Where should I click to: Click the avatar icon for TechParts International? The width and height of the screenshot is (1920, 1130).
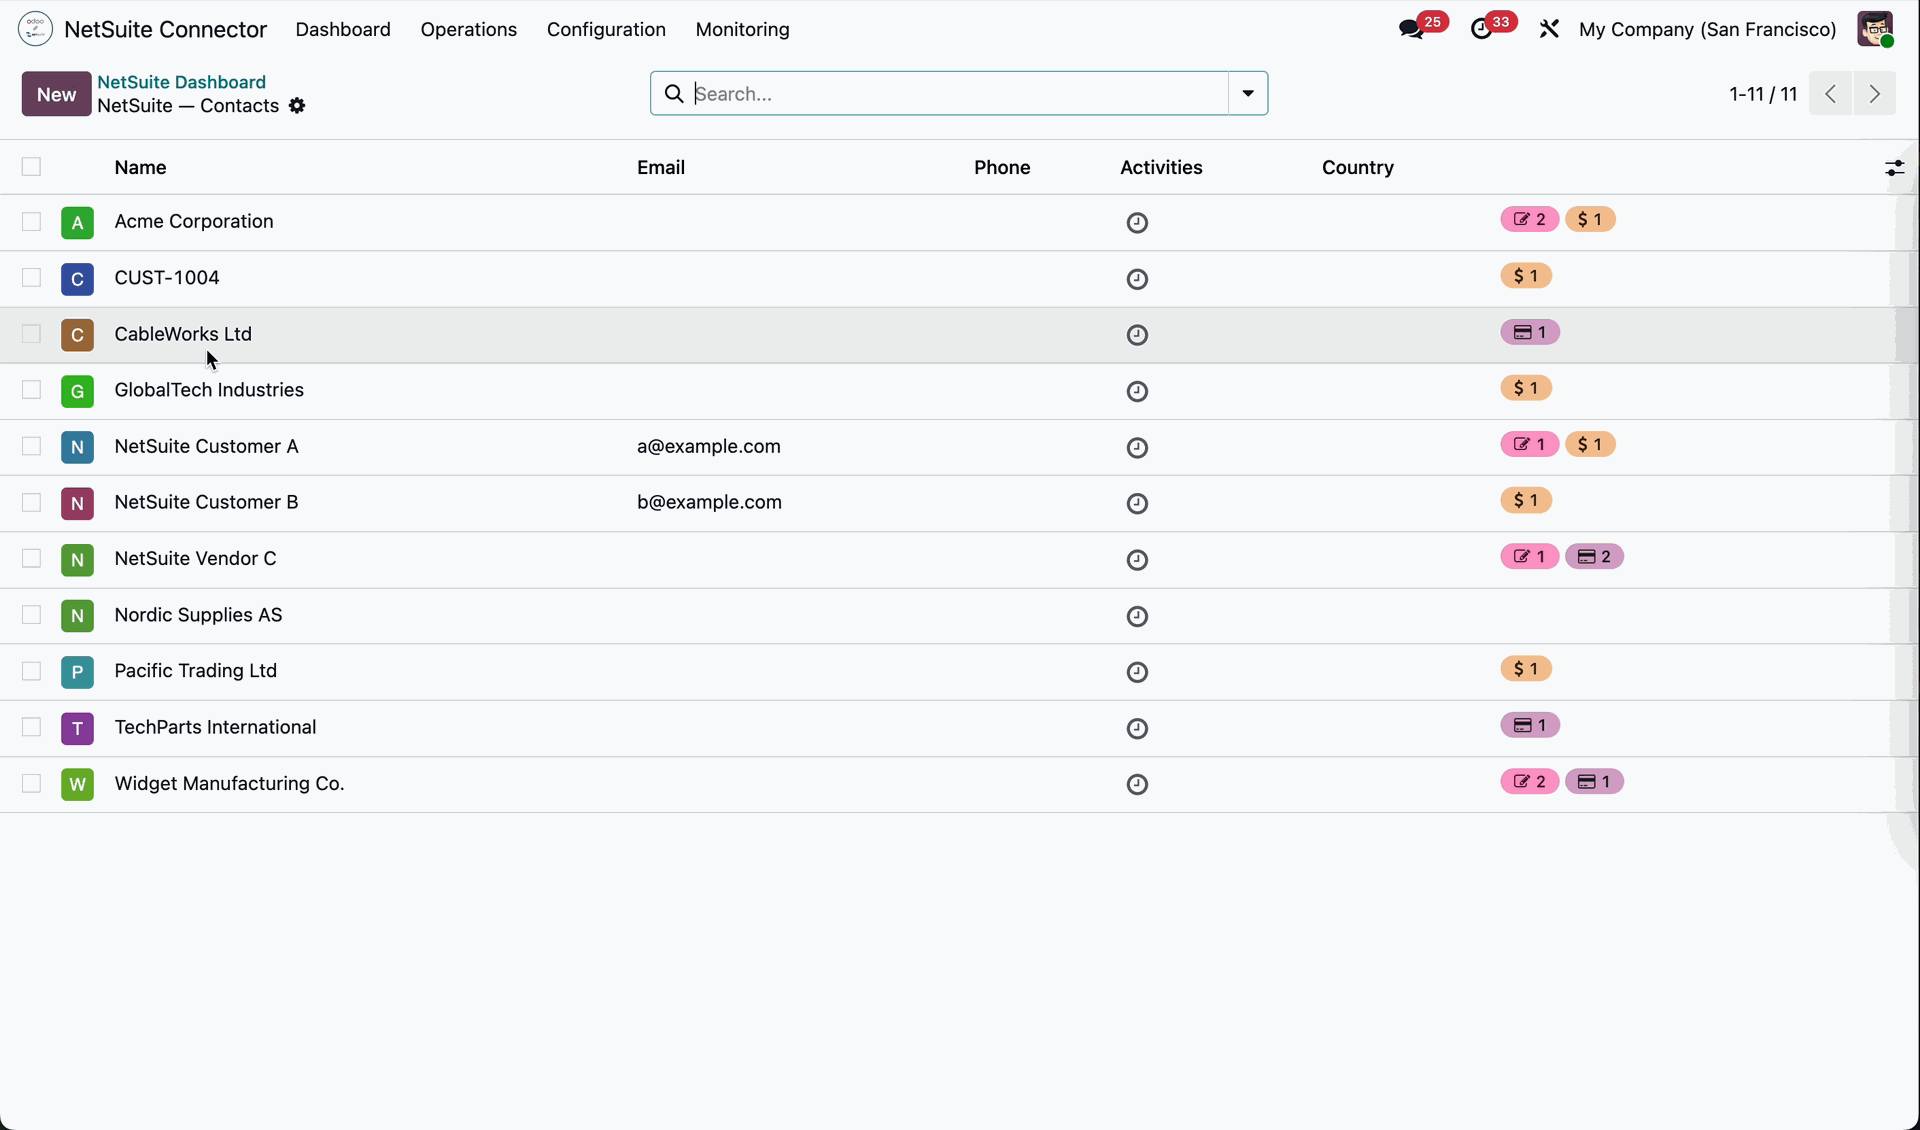click(x=77, y=728)
